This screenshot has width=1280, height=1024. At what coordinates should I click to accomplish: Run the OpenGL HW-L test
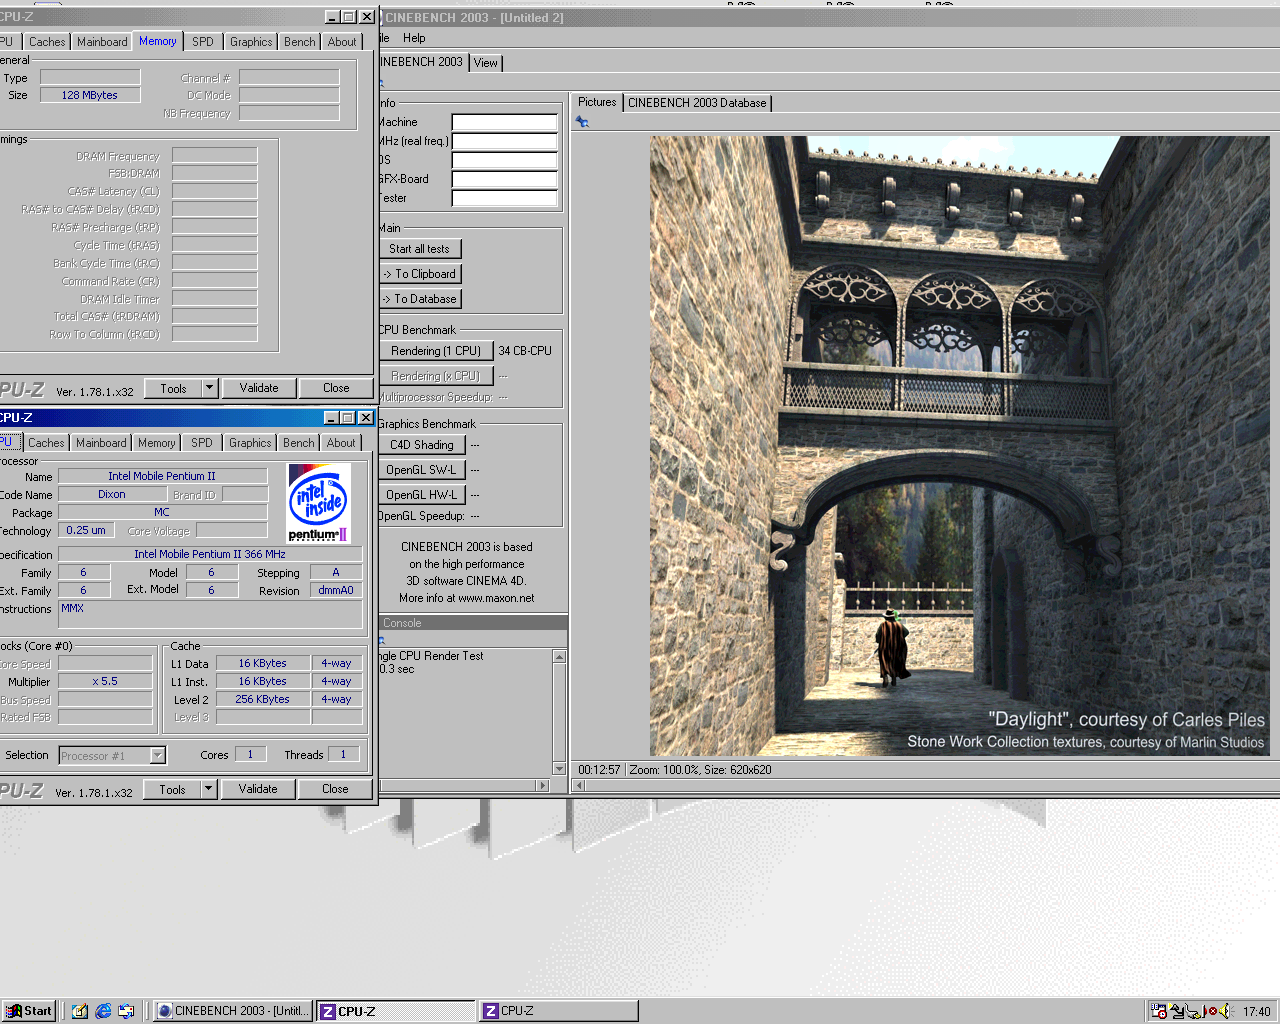pyautogui.click(x=422, y=495)
